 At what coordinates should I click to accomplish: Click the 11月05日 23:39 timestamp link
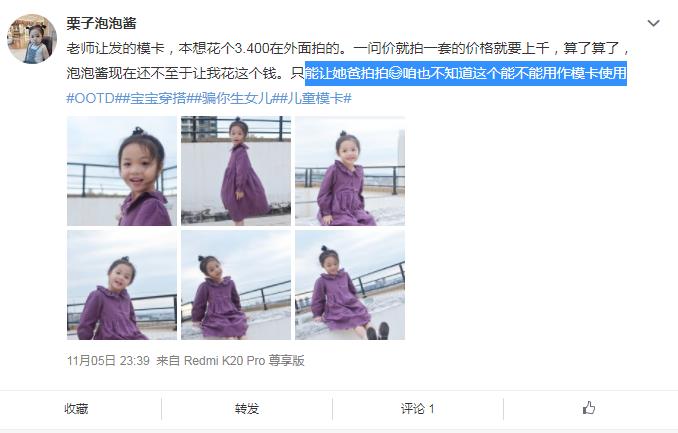coord(108,360)
